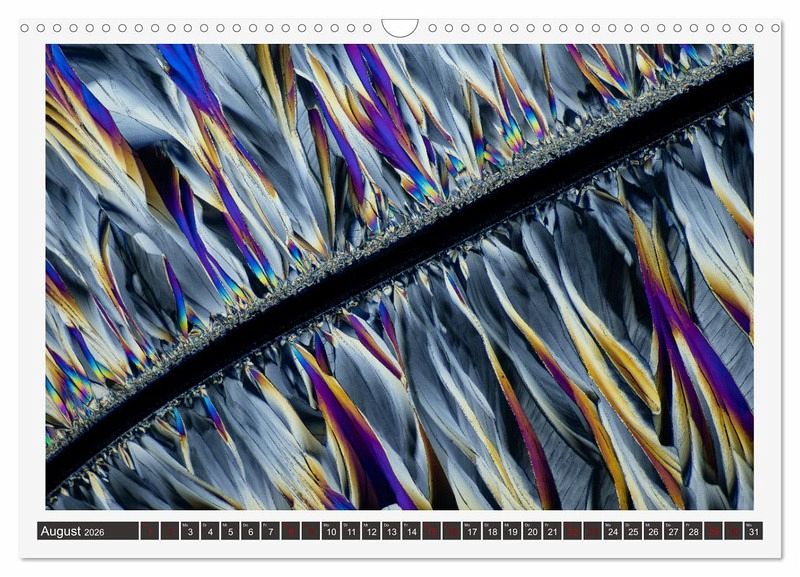Screen dimensions: 800x577
Task: Pick date 26 on the calendar row
Action: [x=653, y=531]
